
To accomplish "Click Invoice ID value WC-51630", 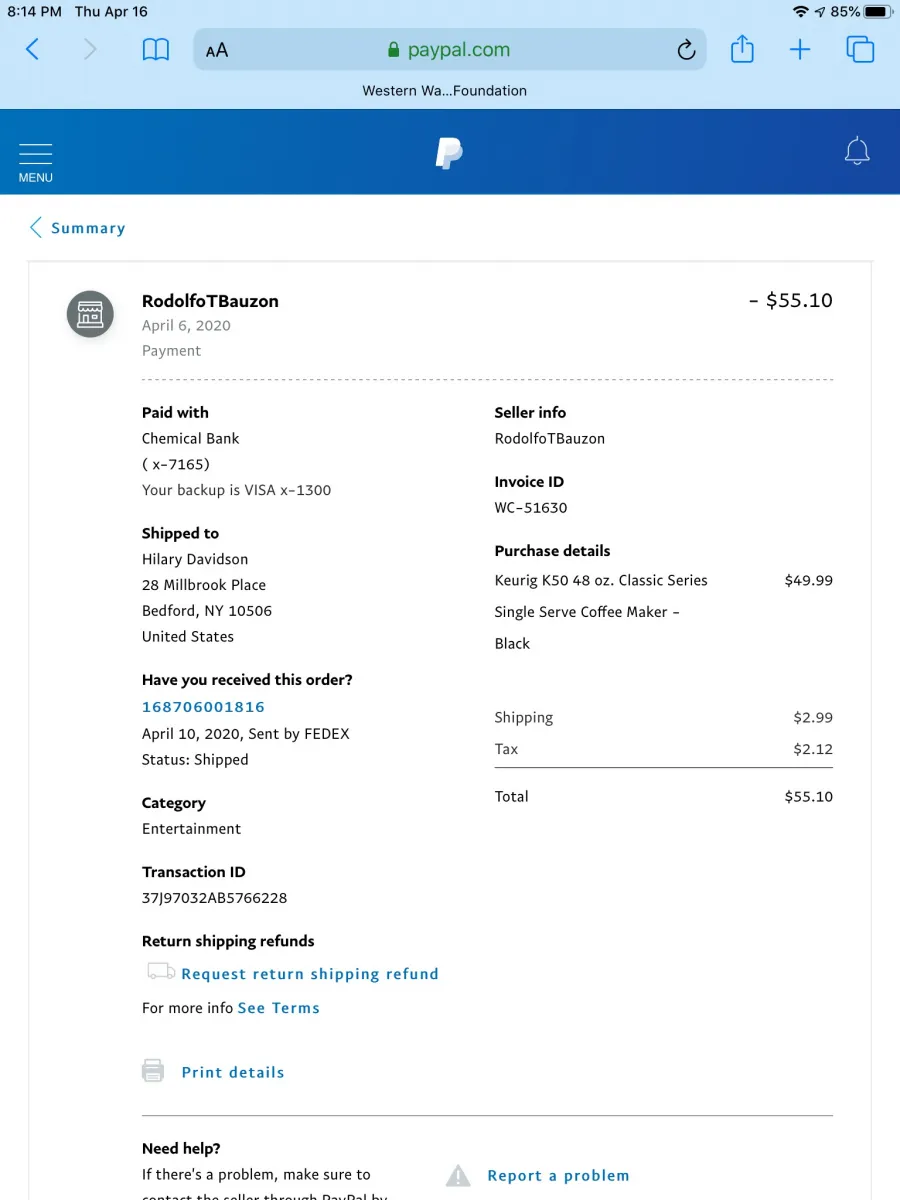I will point(531,507).
